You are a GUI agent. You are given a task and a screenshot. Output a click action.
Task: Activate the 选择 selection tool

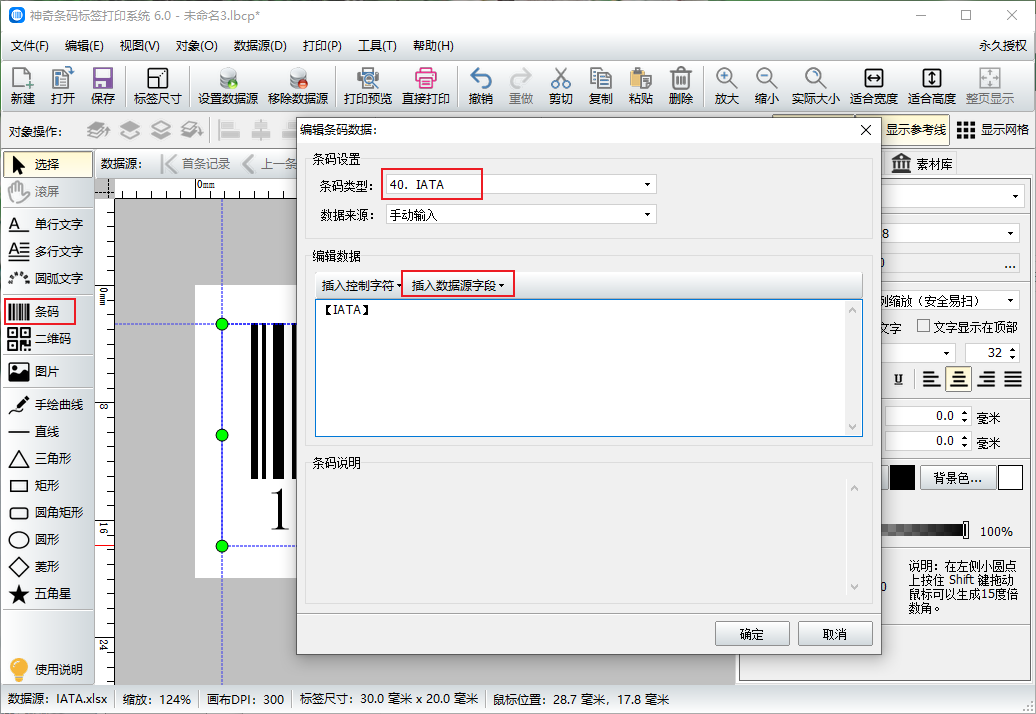pyautogui.click(x=48, y=164)
